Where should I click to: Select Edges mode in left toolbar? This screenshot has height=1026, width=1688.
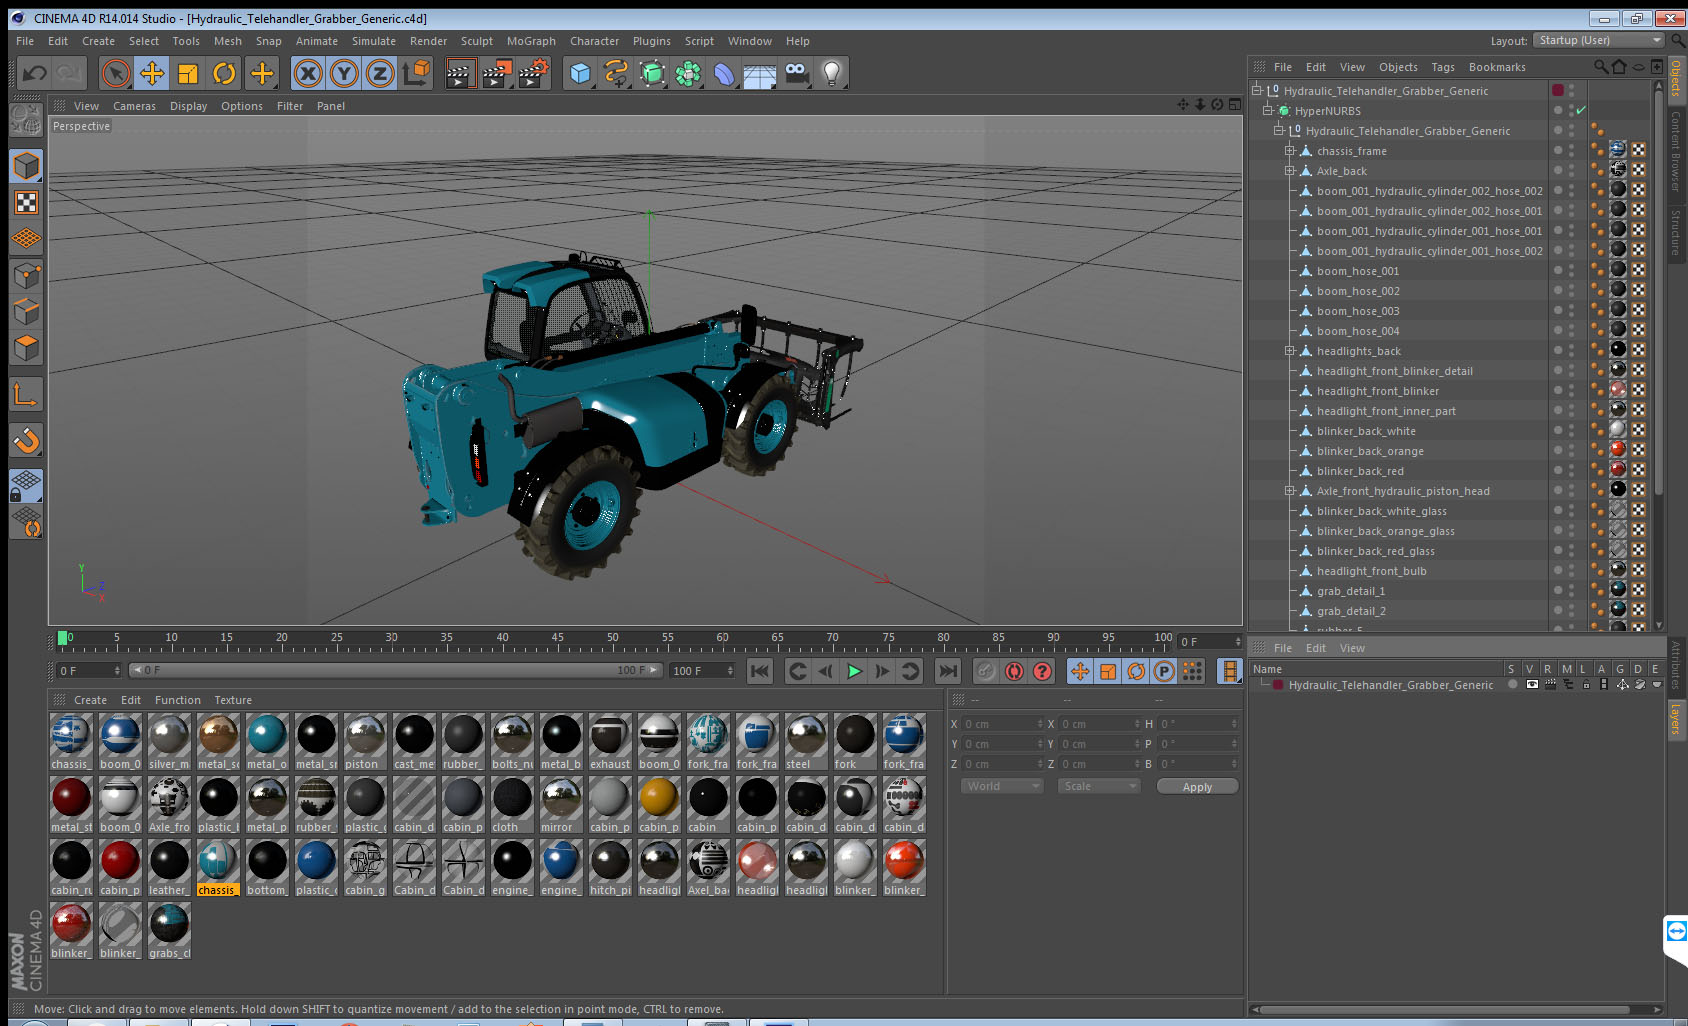click(26, 311)
